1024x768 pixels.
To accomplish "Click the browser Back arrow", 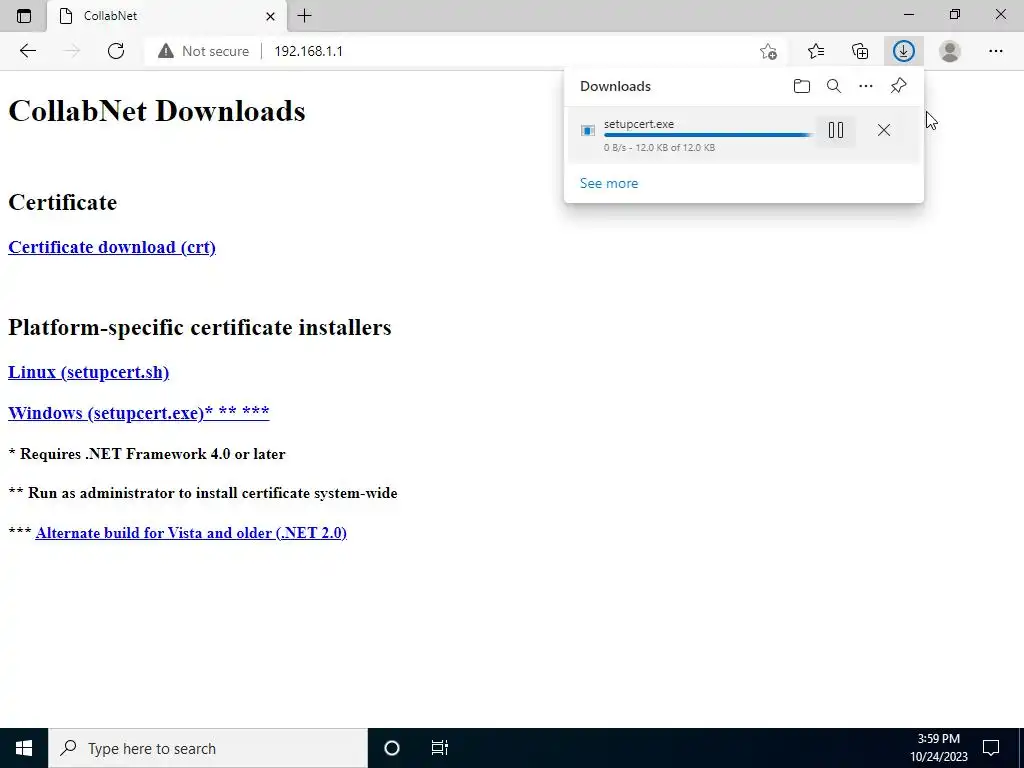I will (x=27, y=51).
